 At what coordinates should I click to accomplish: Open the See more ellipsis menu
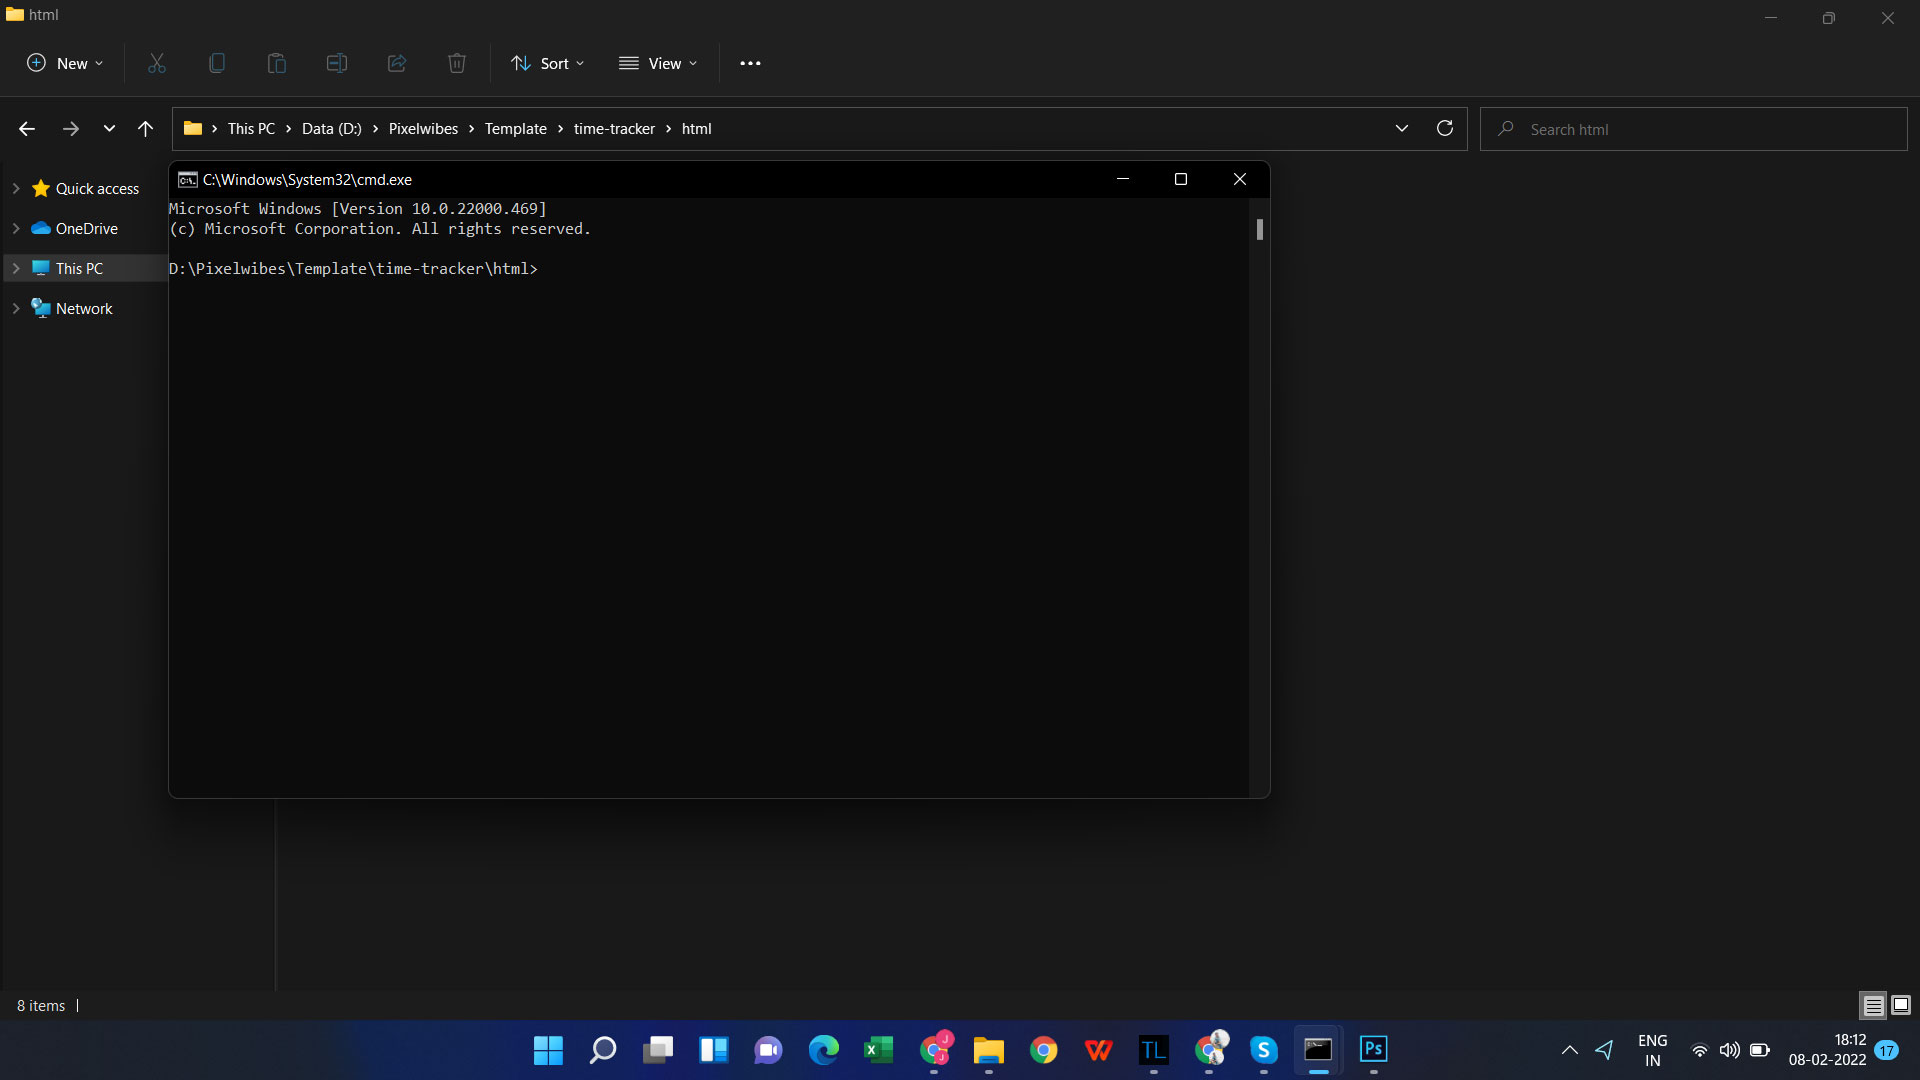[x=750, y=63]
